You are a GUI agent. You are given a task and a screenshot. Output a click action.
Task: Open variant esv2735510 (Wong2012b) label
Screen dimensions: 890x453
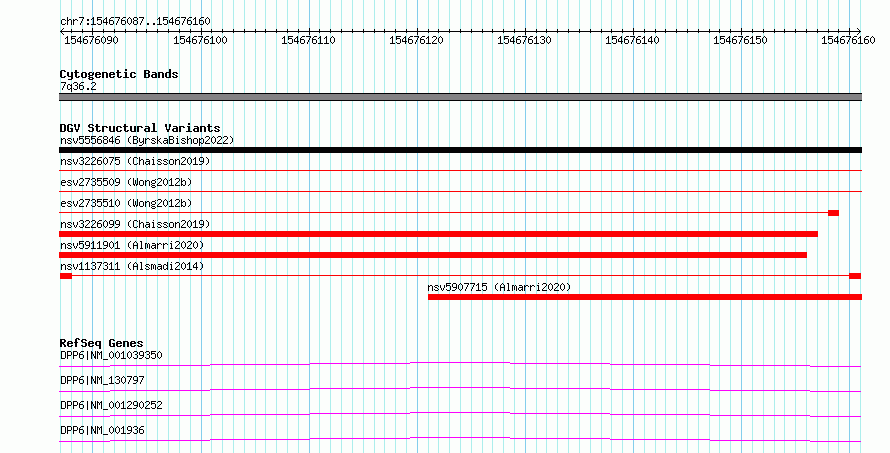[126, 203]
